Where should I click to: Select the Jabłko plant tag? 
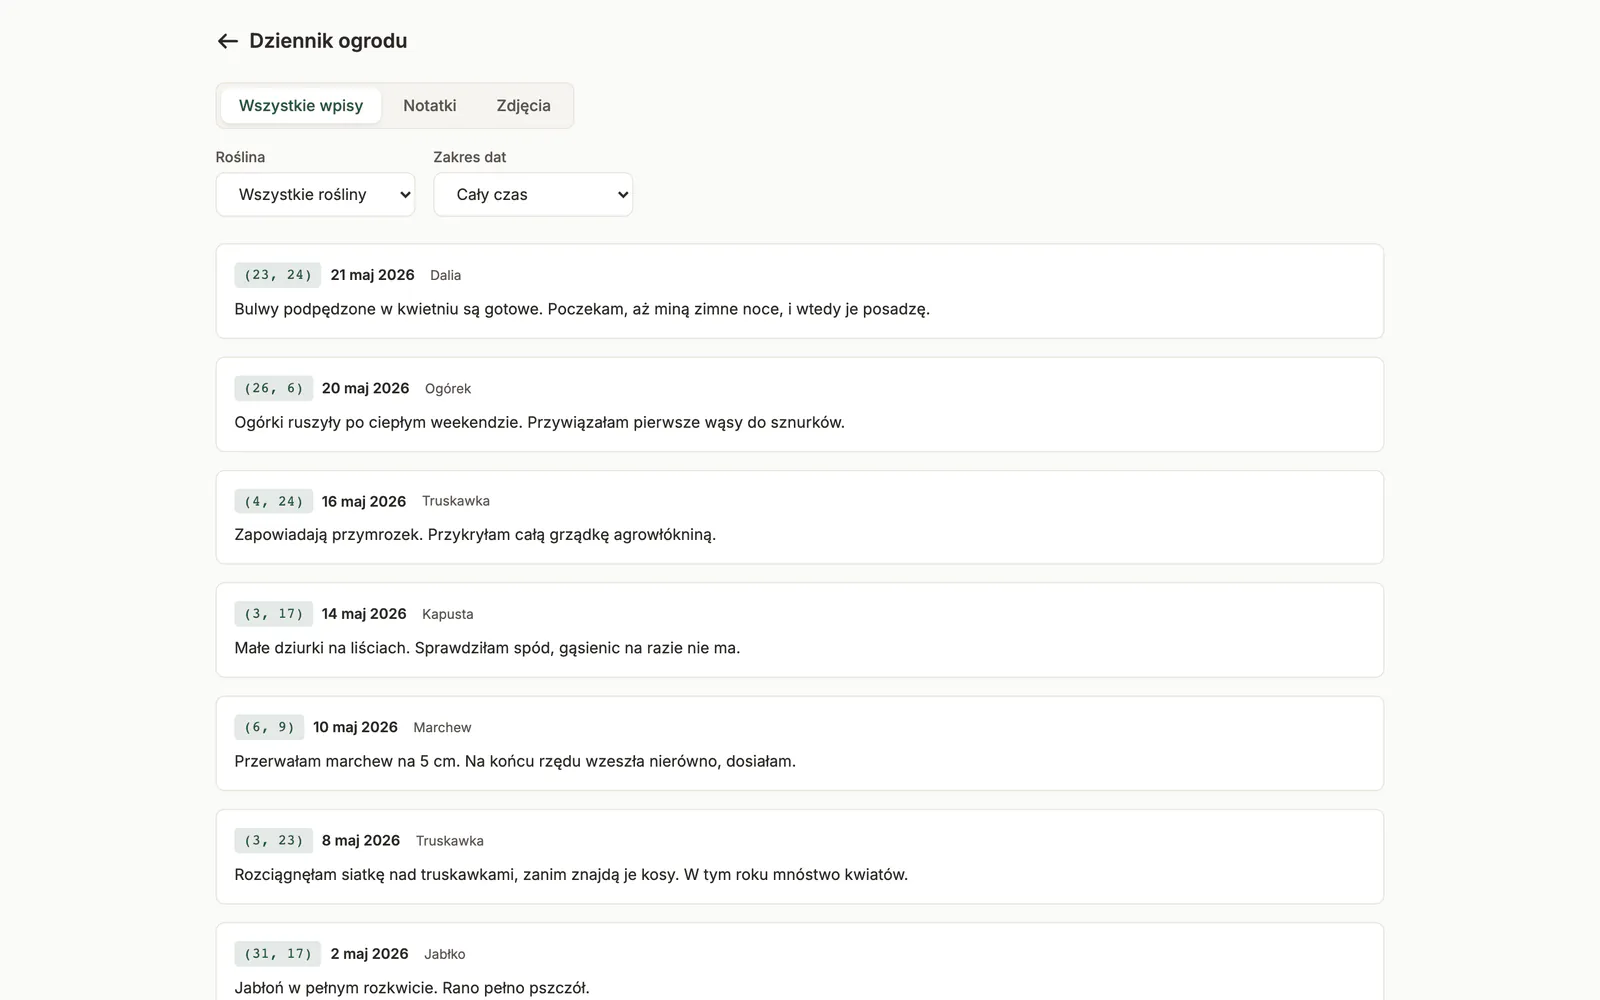click(445, 955)
